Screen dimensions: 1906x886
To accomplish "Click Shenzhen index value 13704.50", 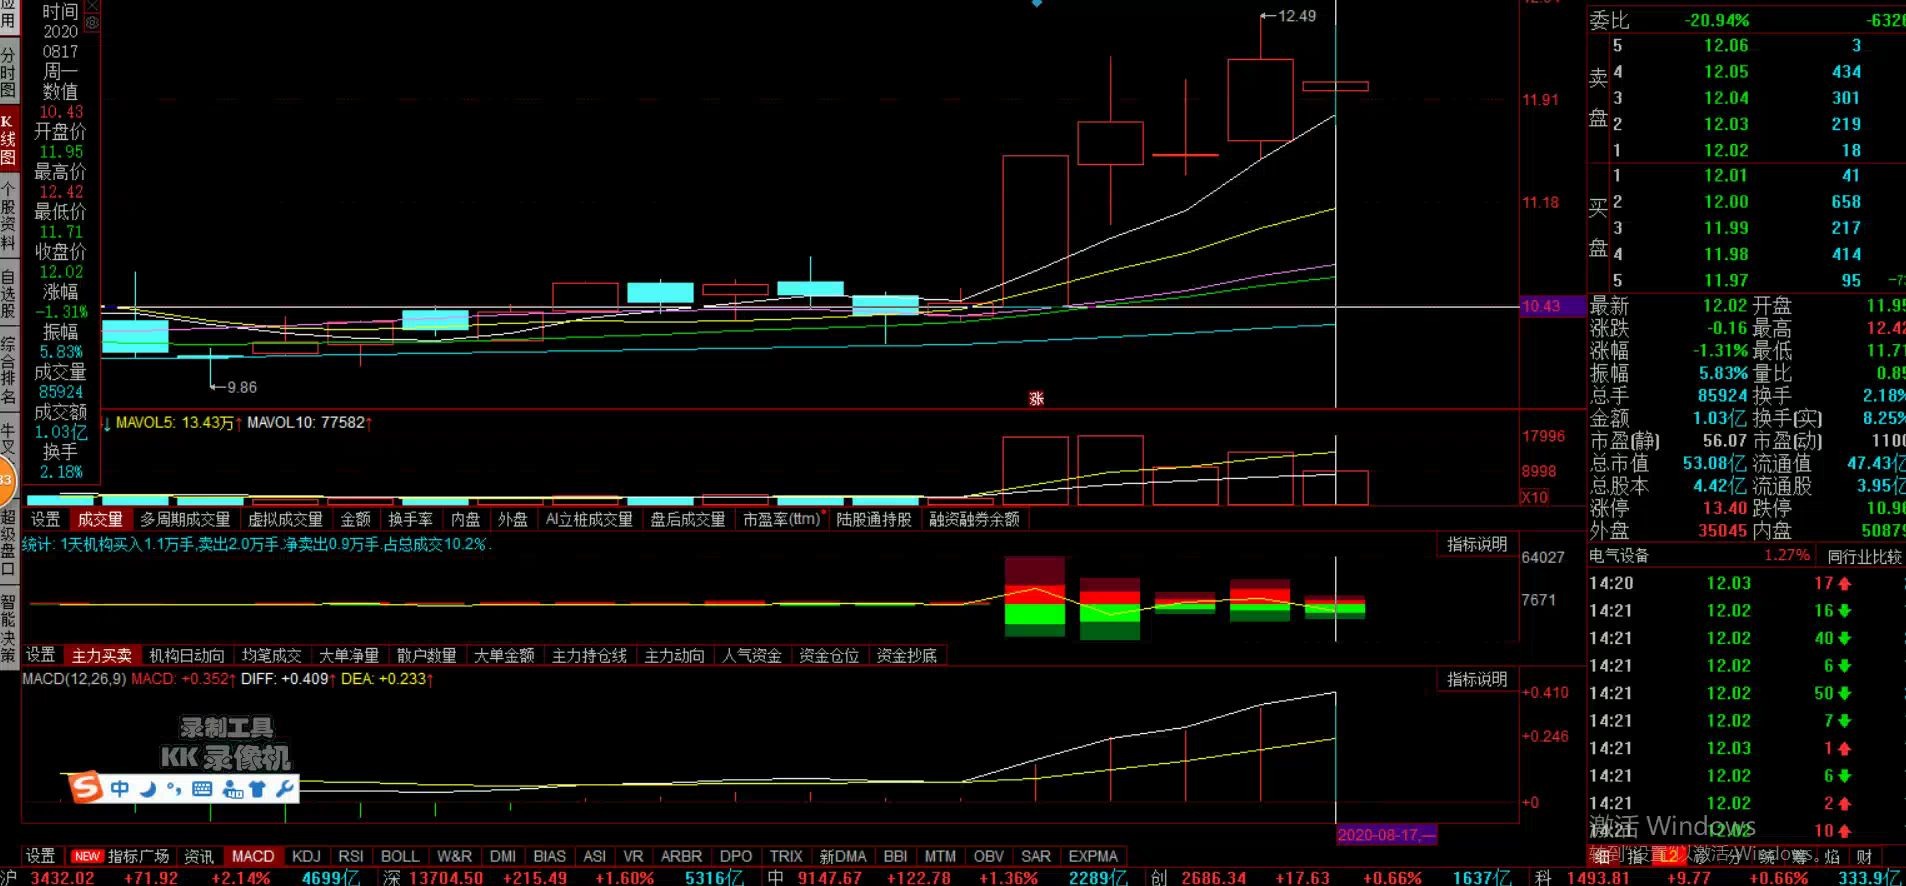I will coord(446,877).
